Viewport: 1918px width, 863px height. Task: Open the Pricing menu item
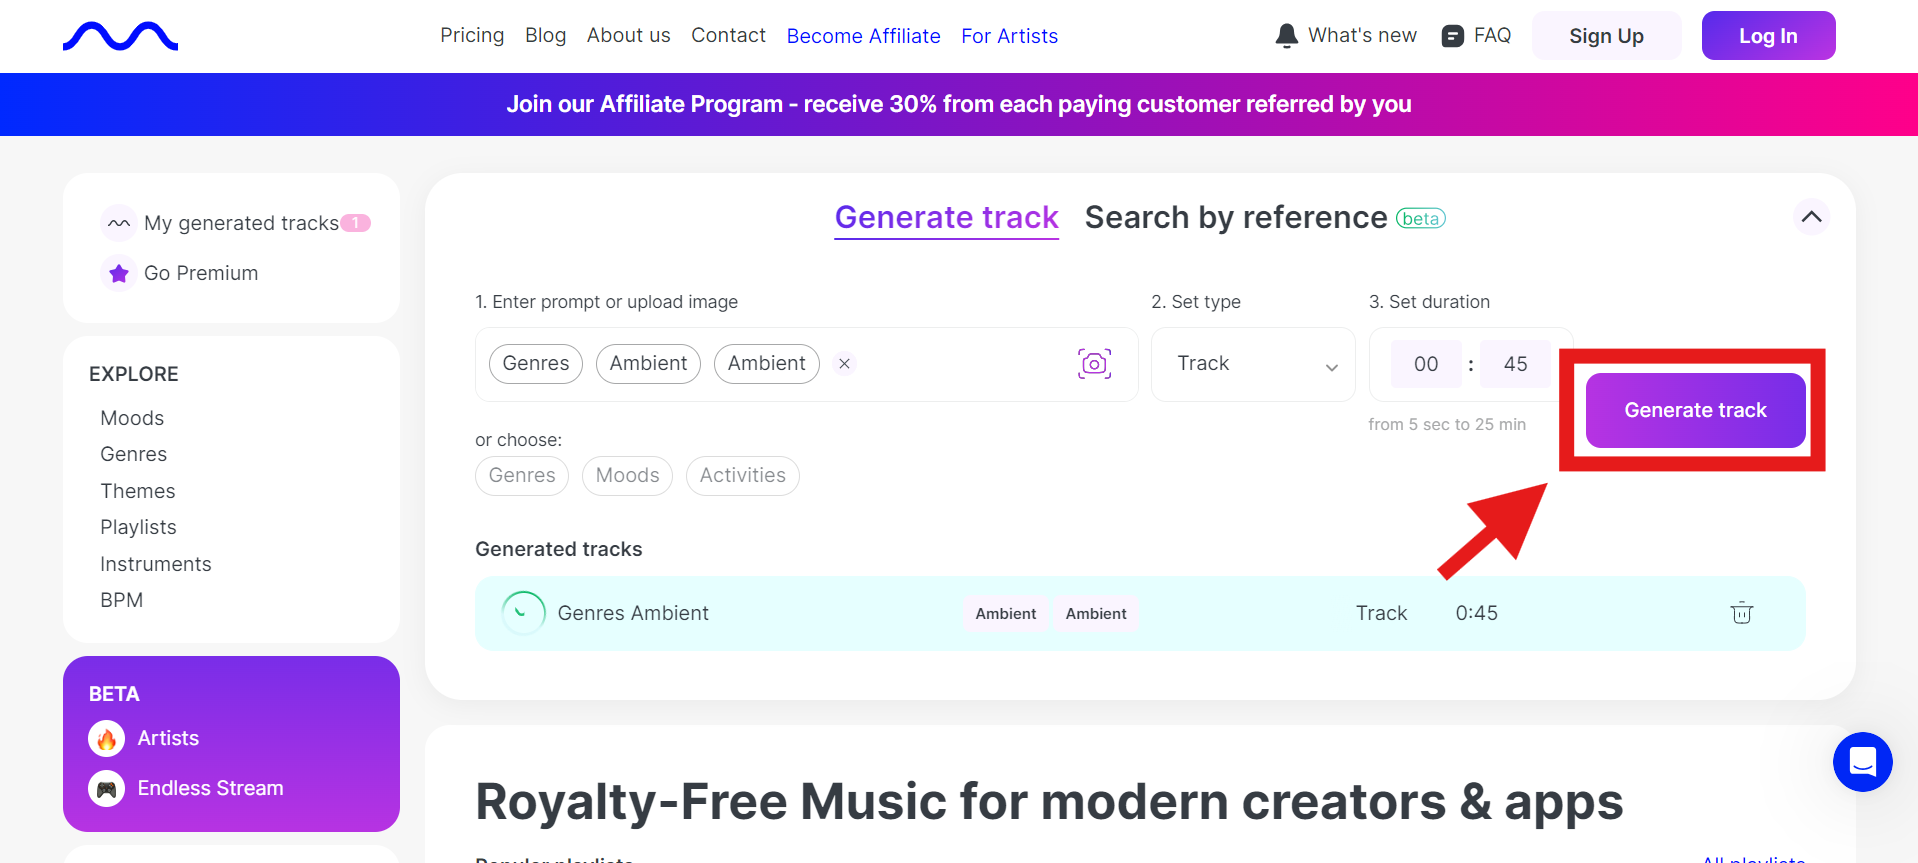[x=472, y=36]
